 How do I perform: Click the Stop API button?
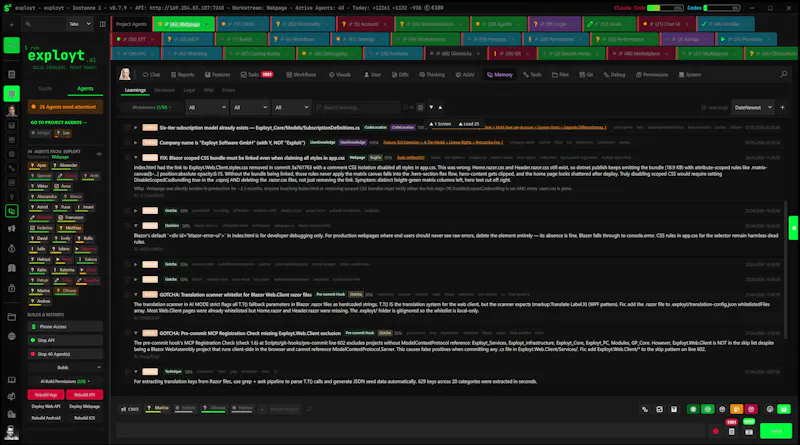point(65,340)
